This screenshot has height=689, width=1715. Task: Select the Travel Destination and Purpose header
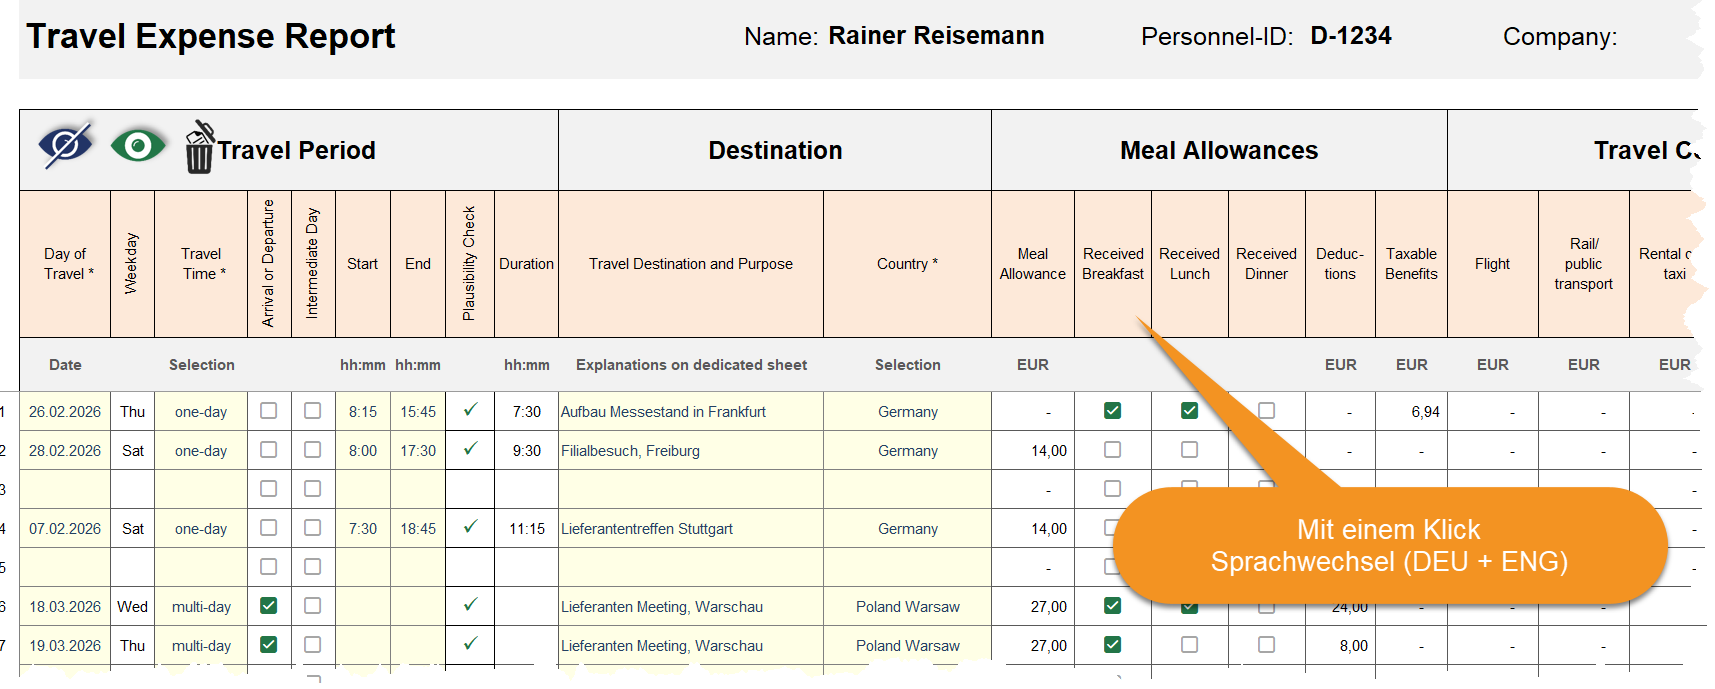click(690, 264)
